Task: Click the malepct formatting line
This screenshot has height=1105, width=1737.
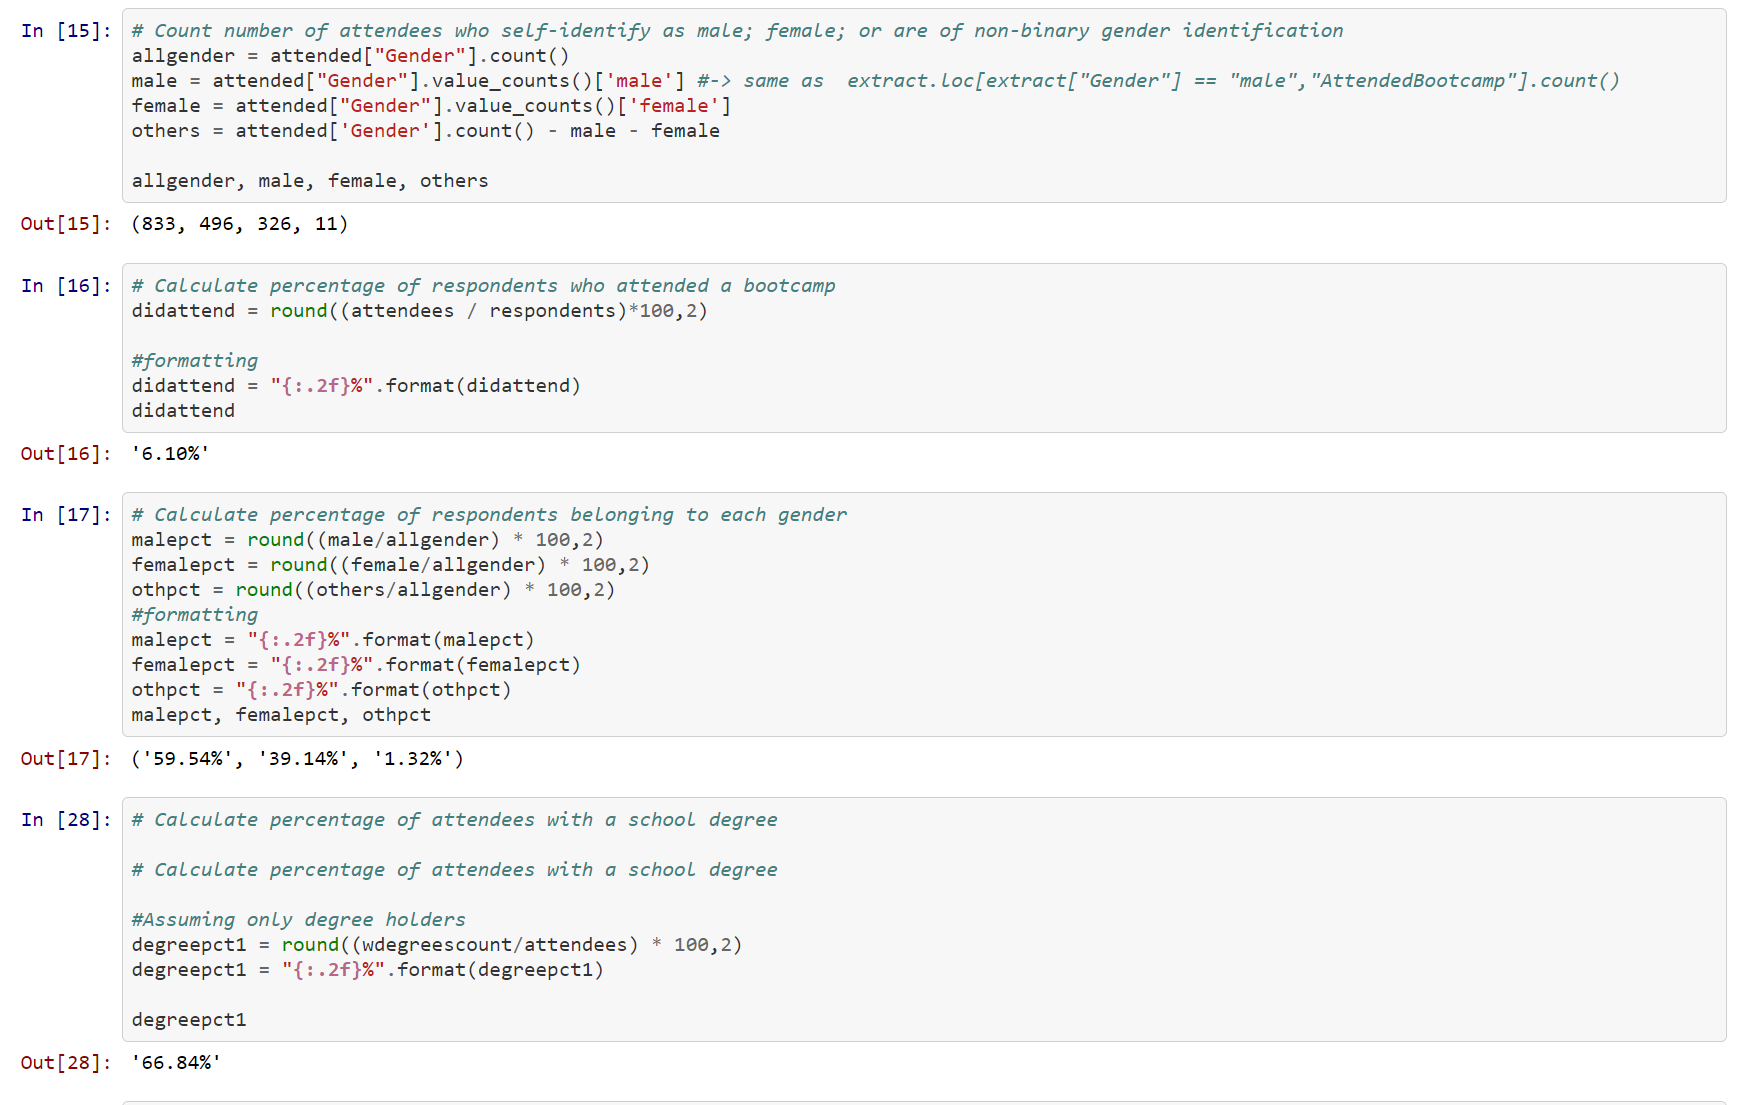Action: click(330, 639)
